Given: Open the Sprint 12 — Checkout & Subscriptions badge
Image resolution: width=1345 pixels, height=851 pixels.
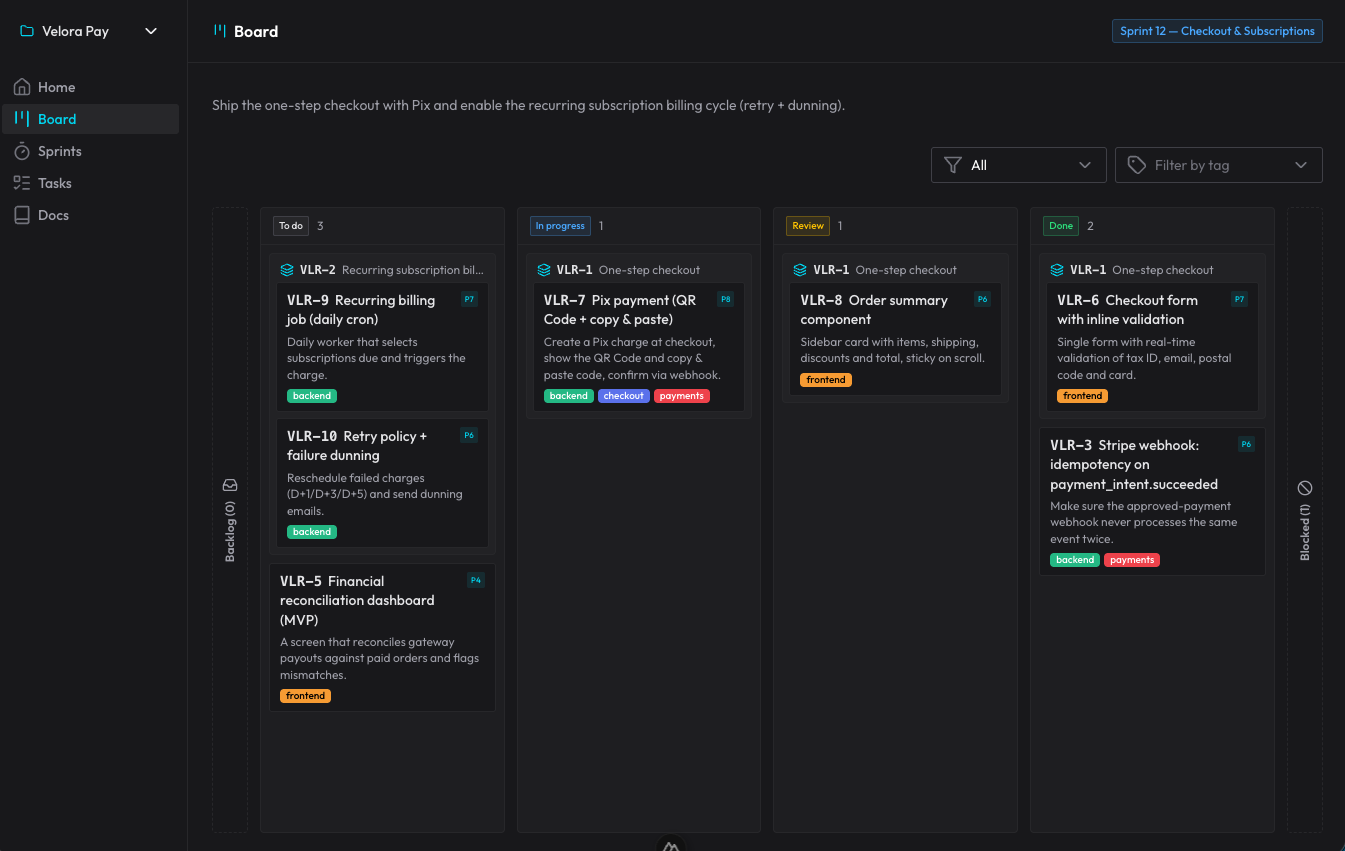Looking at the screenshot, I should 1217,31.
